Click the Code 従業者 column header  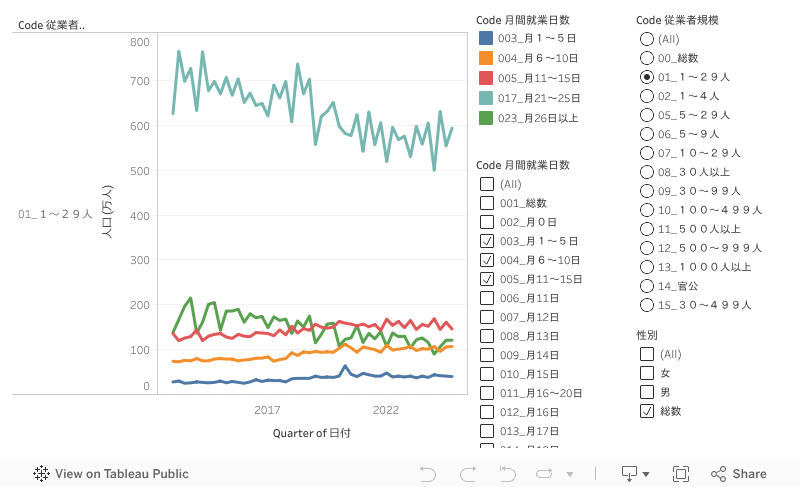click(52, 25)
